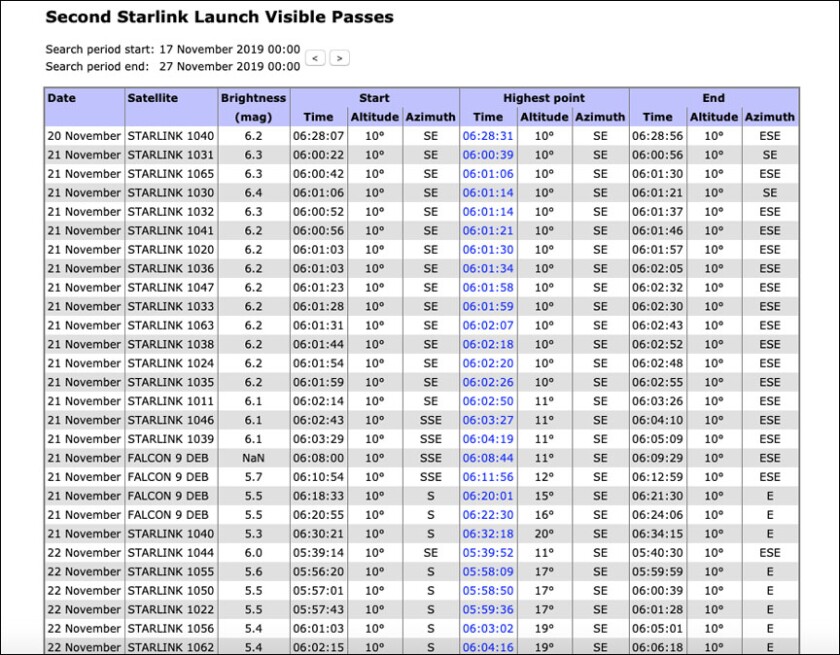The width and height of the screenshot is (840, 655).
Task: Click the 06:01:58 link for STARLINK 1047
Action: click(487, 288)
